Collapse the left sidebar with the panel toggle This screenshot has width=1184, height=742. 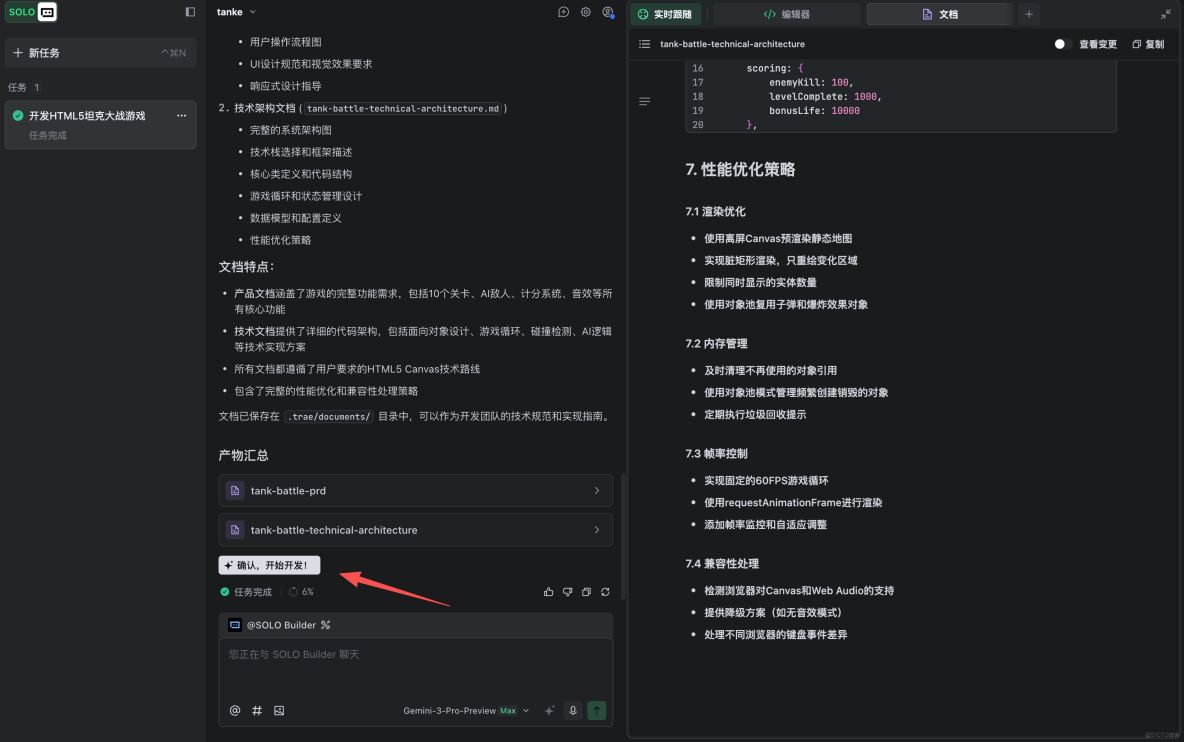[188, 11]
